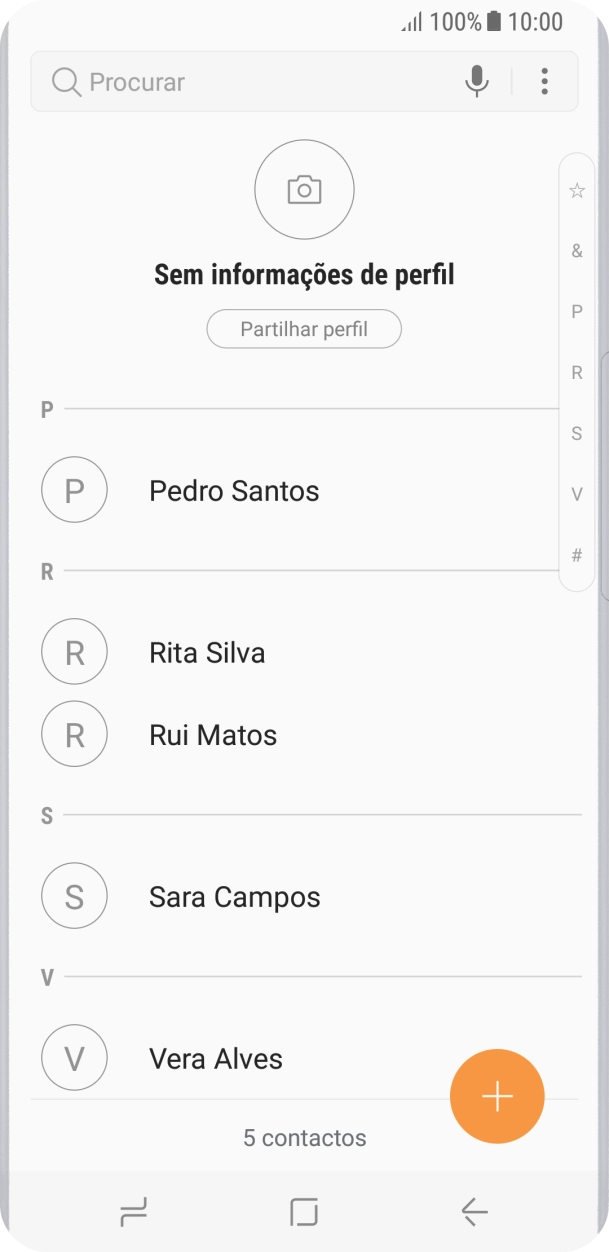Tap the orange plus button to add contact
The width and height of the screenshot is (609, 1252).
tap(497, 1096)
